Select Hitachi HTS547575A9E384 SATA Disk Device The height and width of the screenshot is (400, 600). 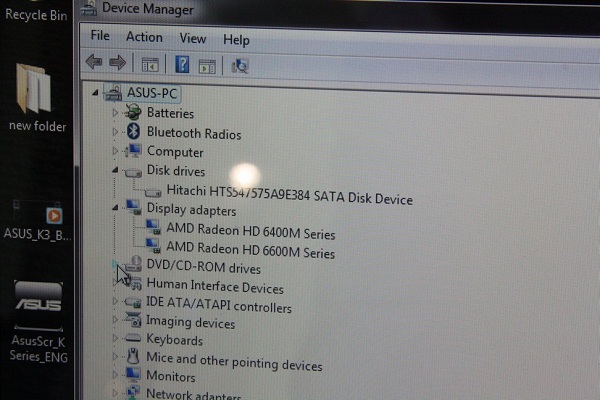click(290, 194)
